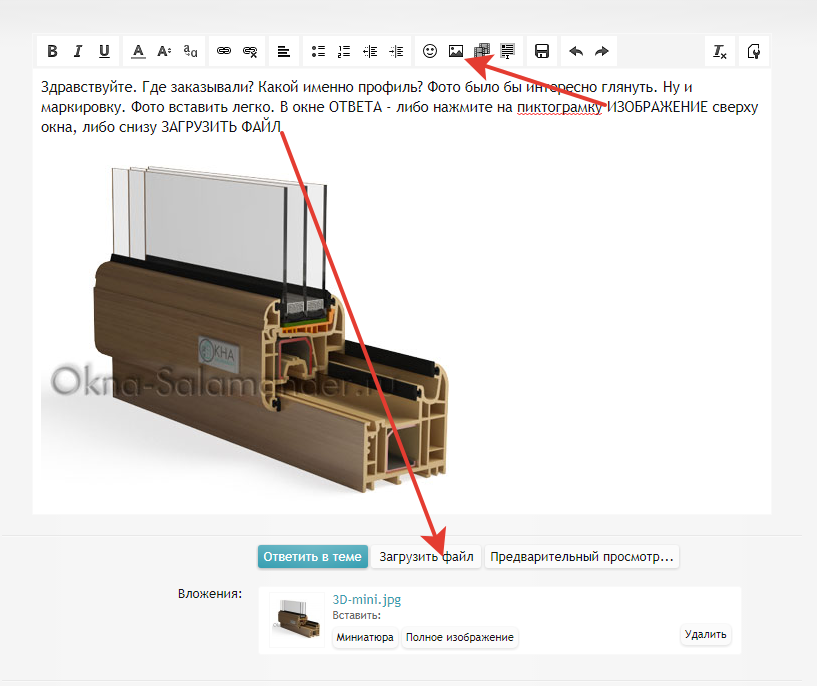Insert a hyperlink with the chain icon

(x=224, y=51)
